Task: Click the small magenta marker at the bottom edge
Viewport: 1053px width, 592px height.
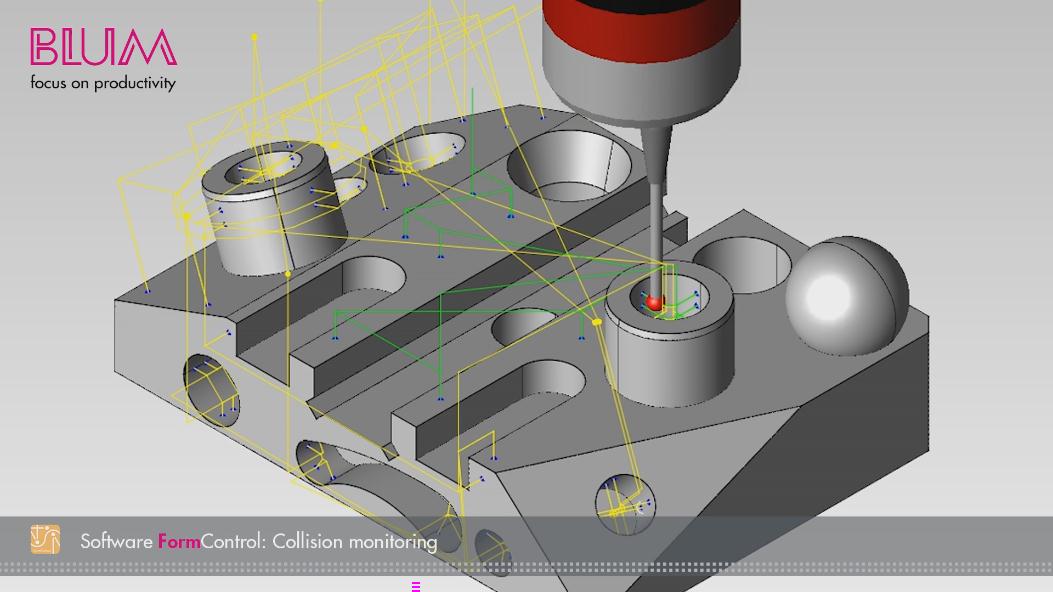Action: (416, 587)
